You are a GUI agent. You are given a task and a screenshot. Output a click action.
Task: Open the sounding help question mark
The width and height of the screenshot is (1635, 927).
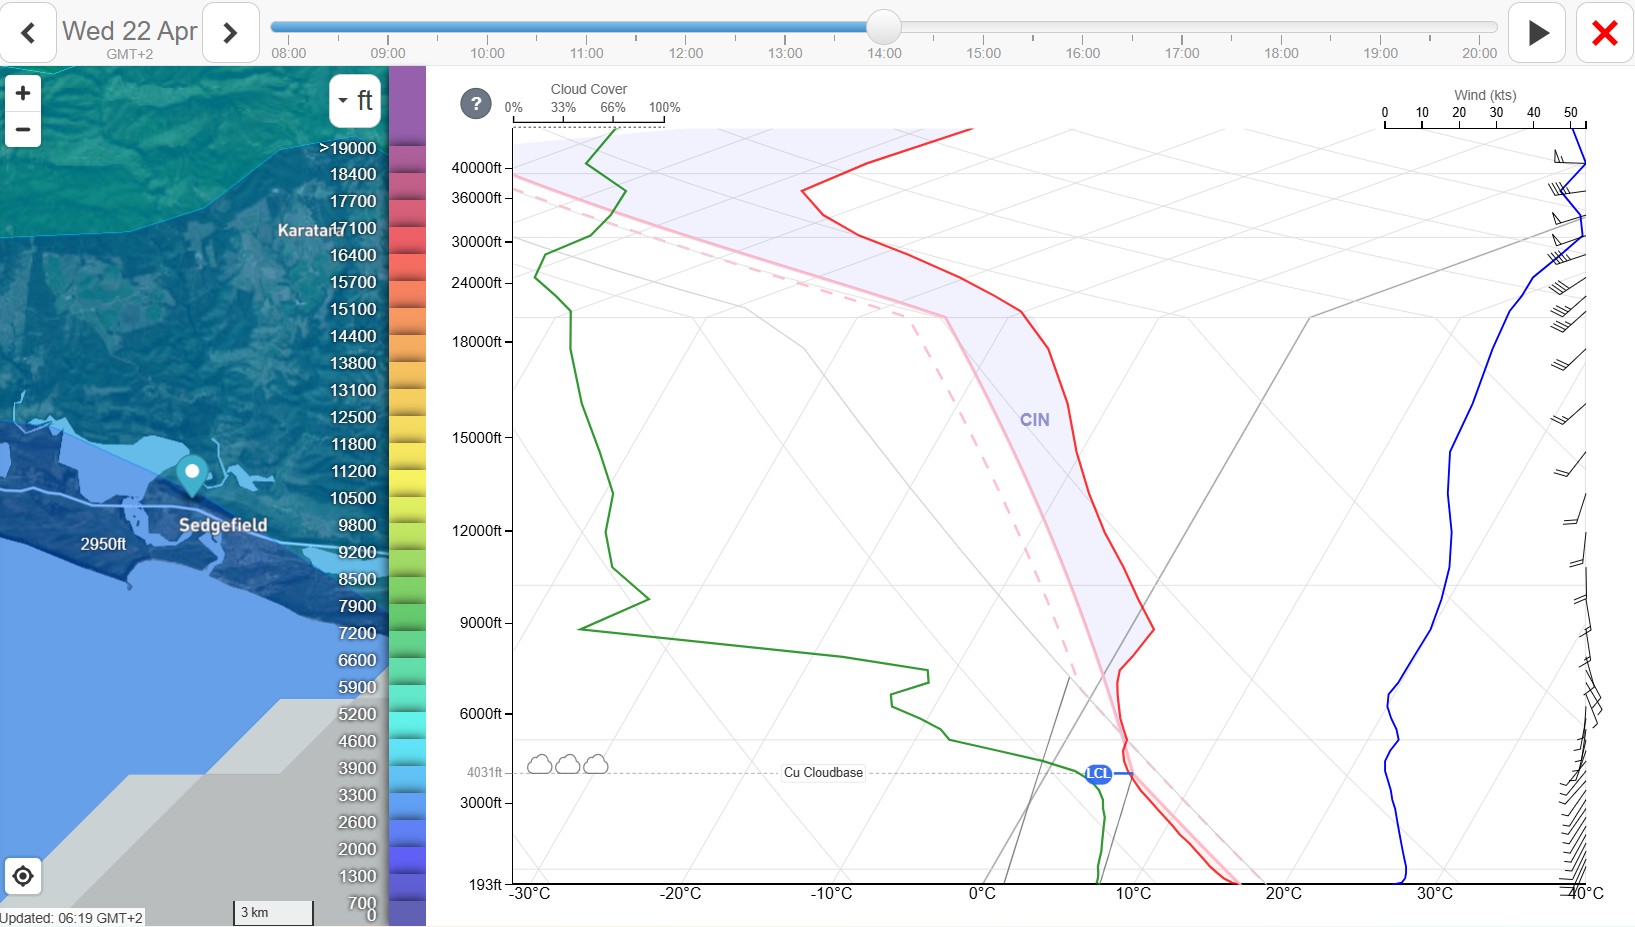[476, 103]
